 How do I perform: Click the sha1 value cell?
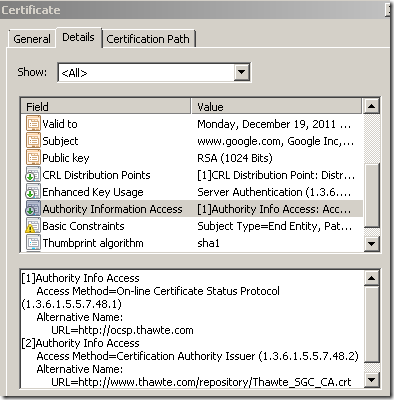[x=208, y=243]
